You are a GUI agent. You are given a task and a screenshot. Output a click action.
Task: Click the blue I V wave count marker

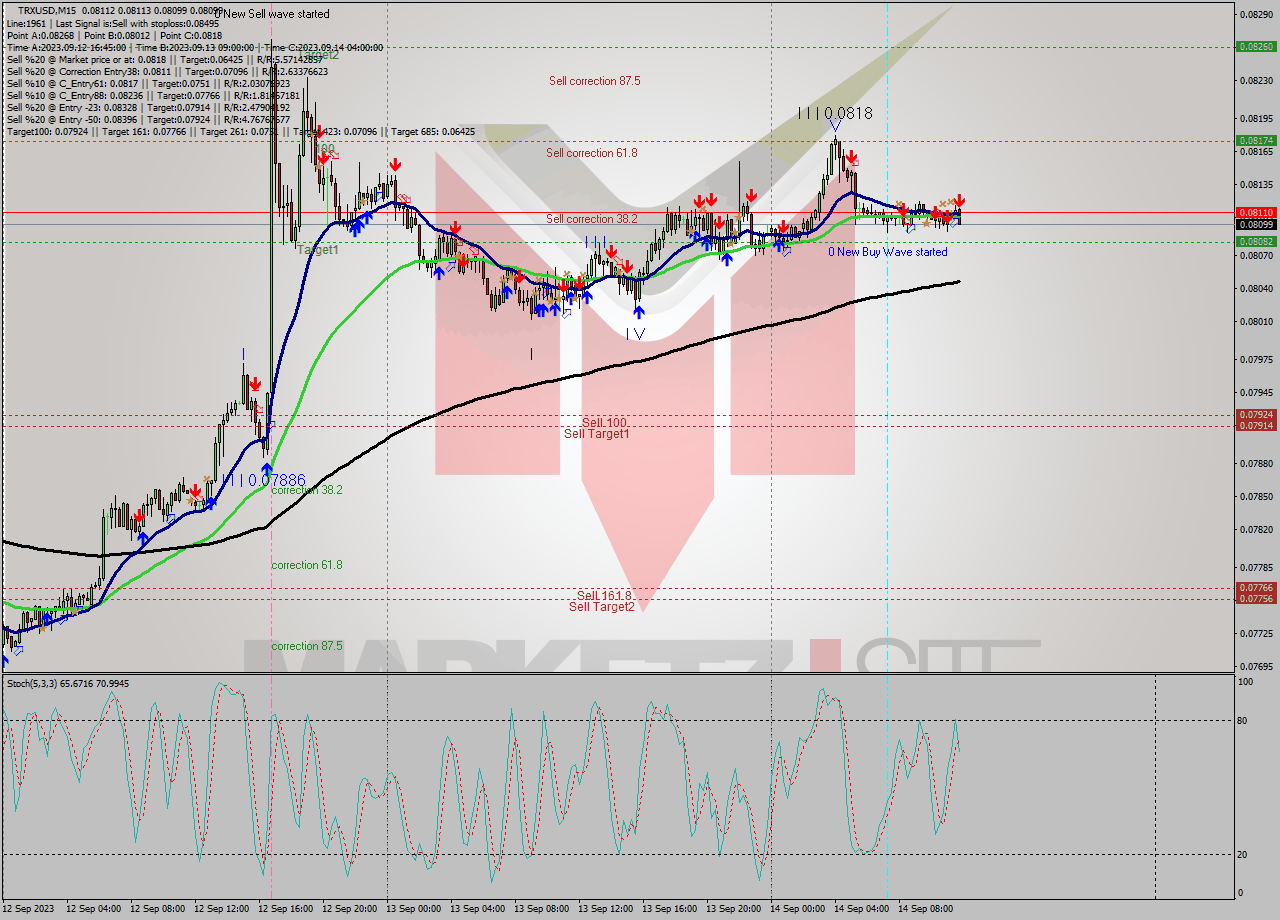coord(635,334)
